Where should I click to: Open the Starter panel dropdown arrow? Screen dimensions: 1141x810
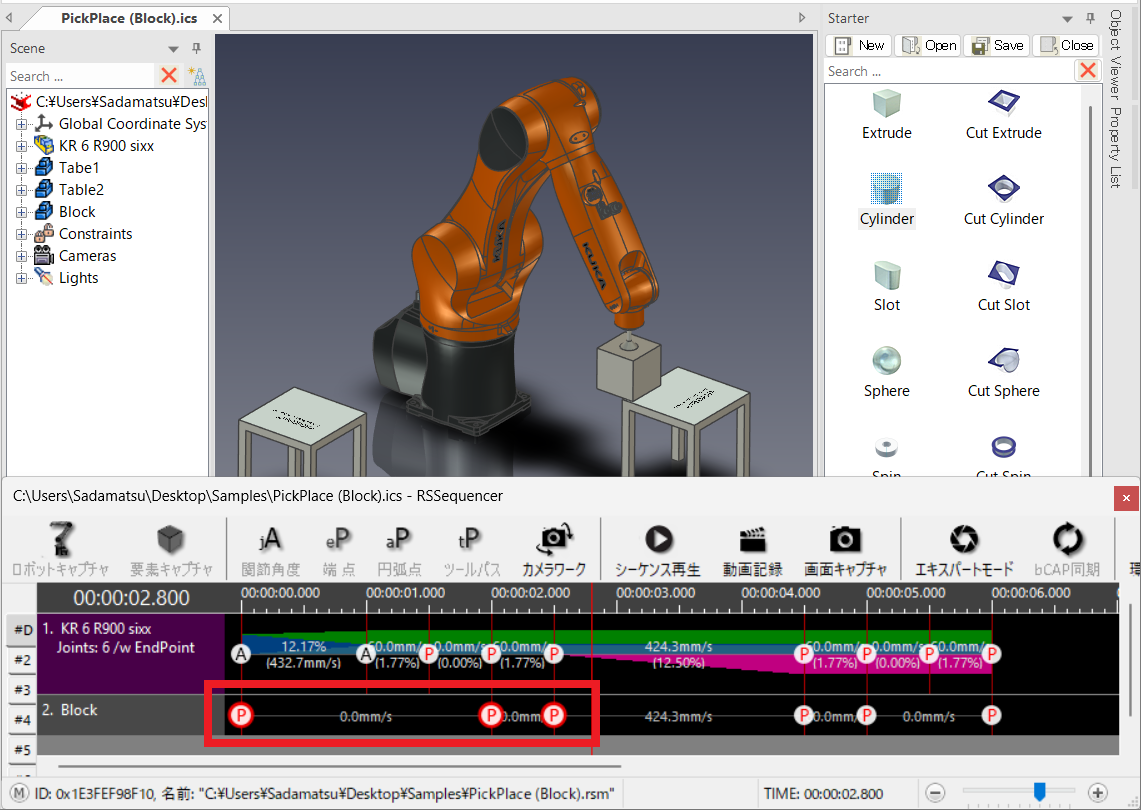(1067, 19)
